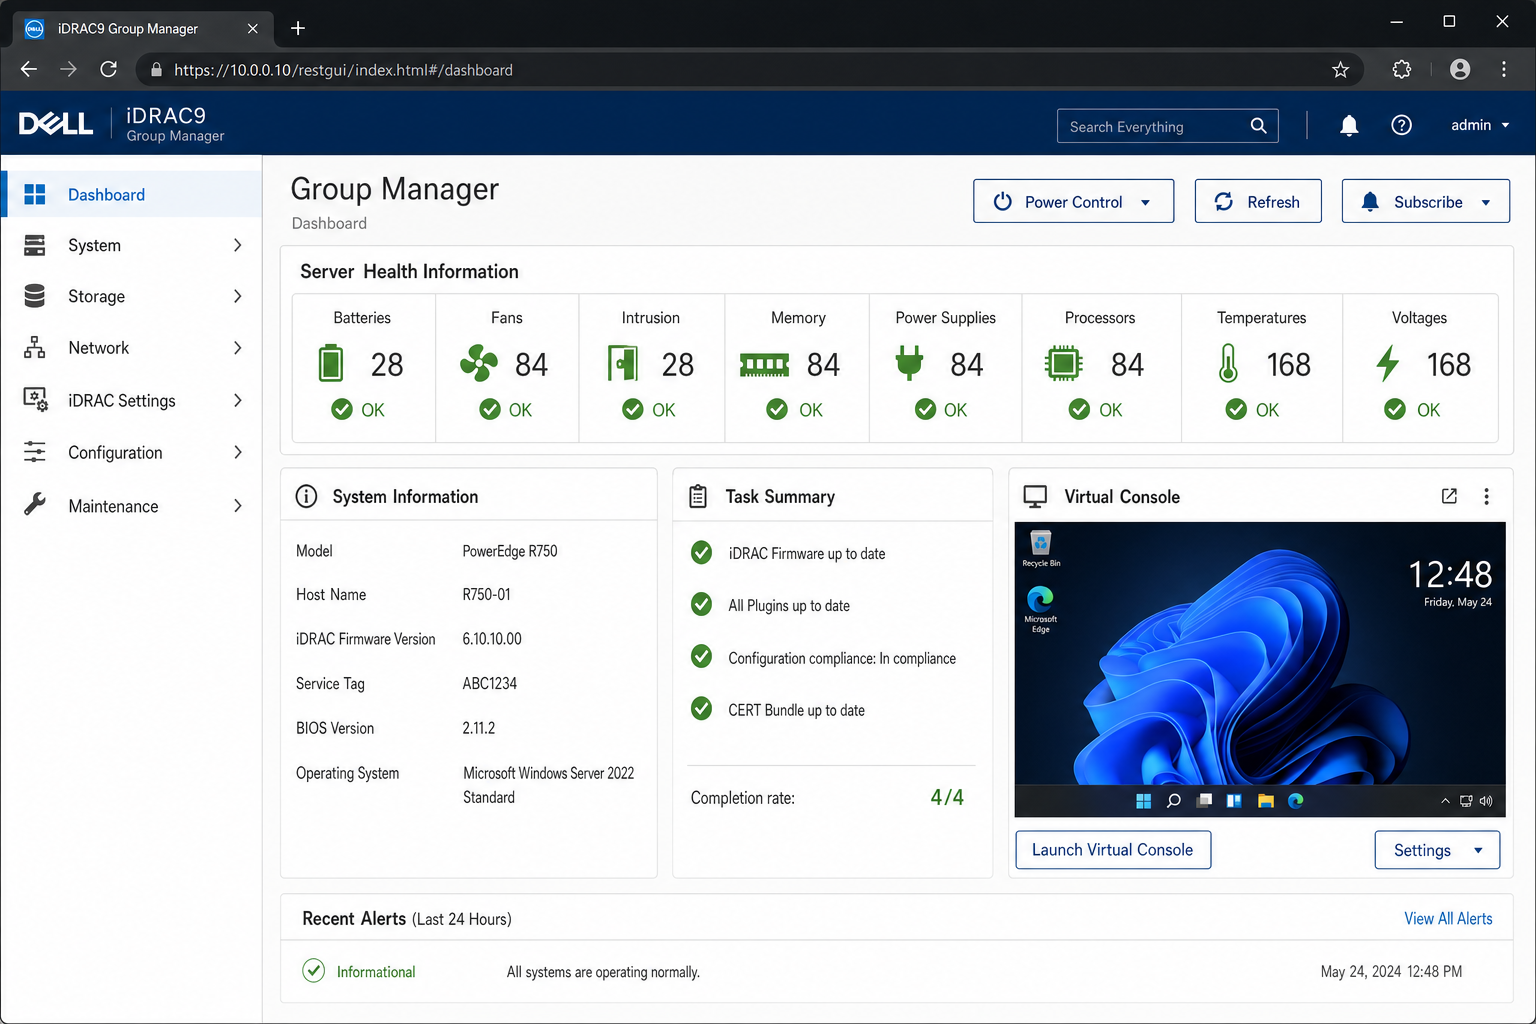Open the Virtual Console Settings dropdown

pos(1437,850)
